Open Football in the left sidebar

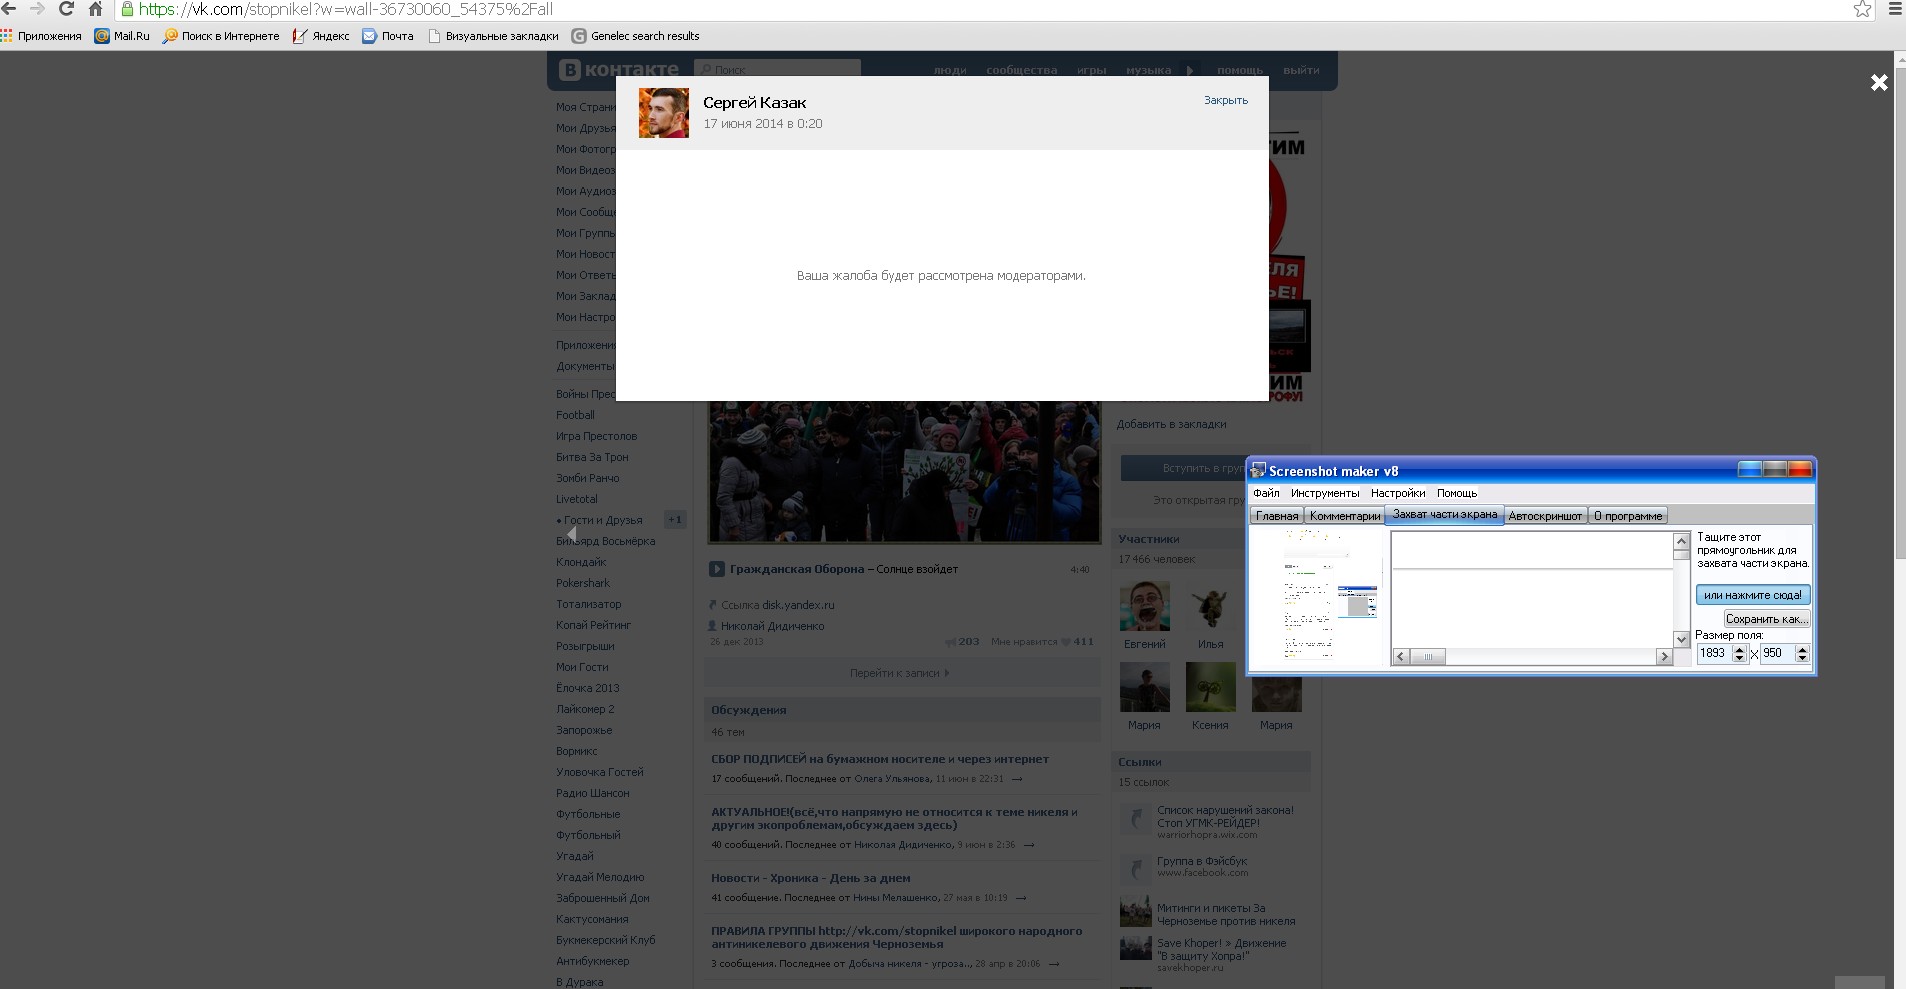575,415
